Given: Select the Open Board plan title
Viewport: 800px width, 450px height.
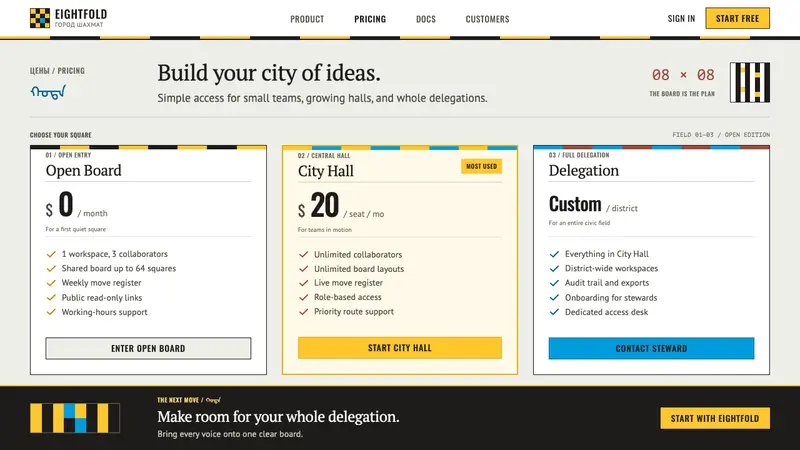Looking at the screenshot, I should [x=84, y=170].
